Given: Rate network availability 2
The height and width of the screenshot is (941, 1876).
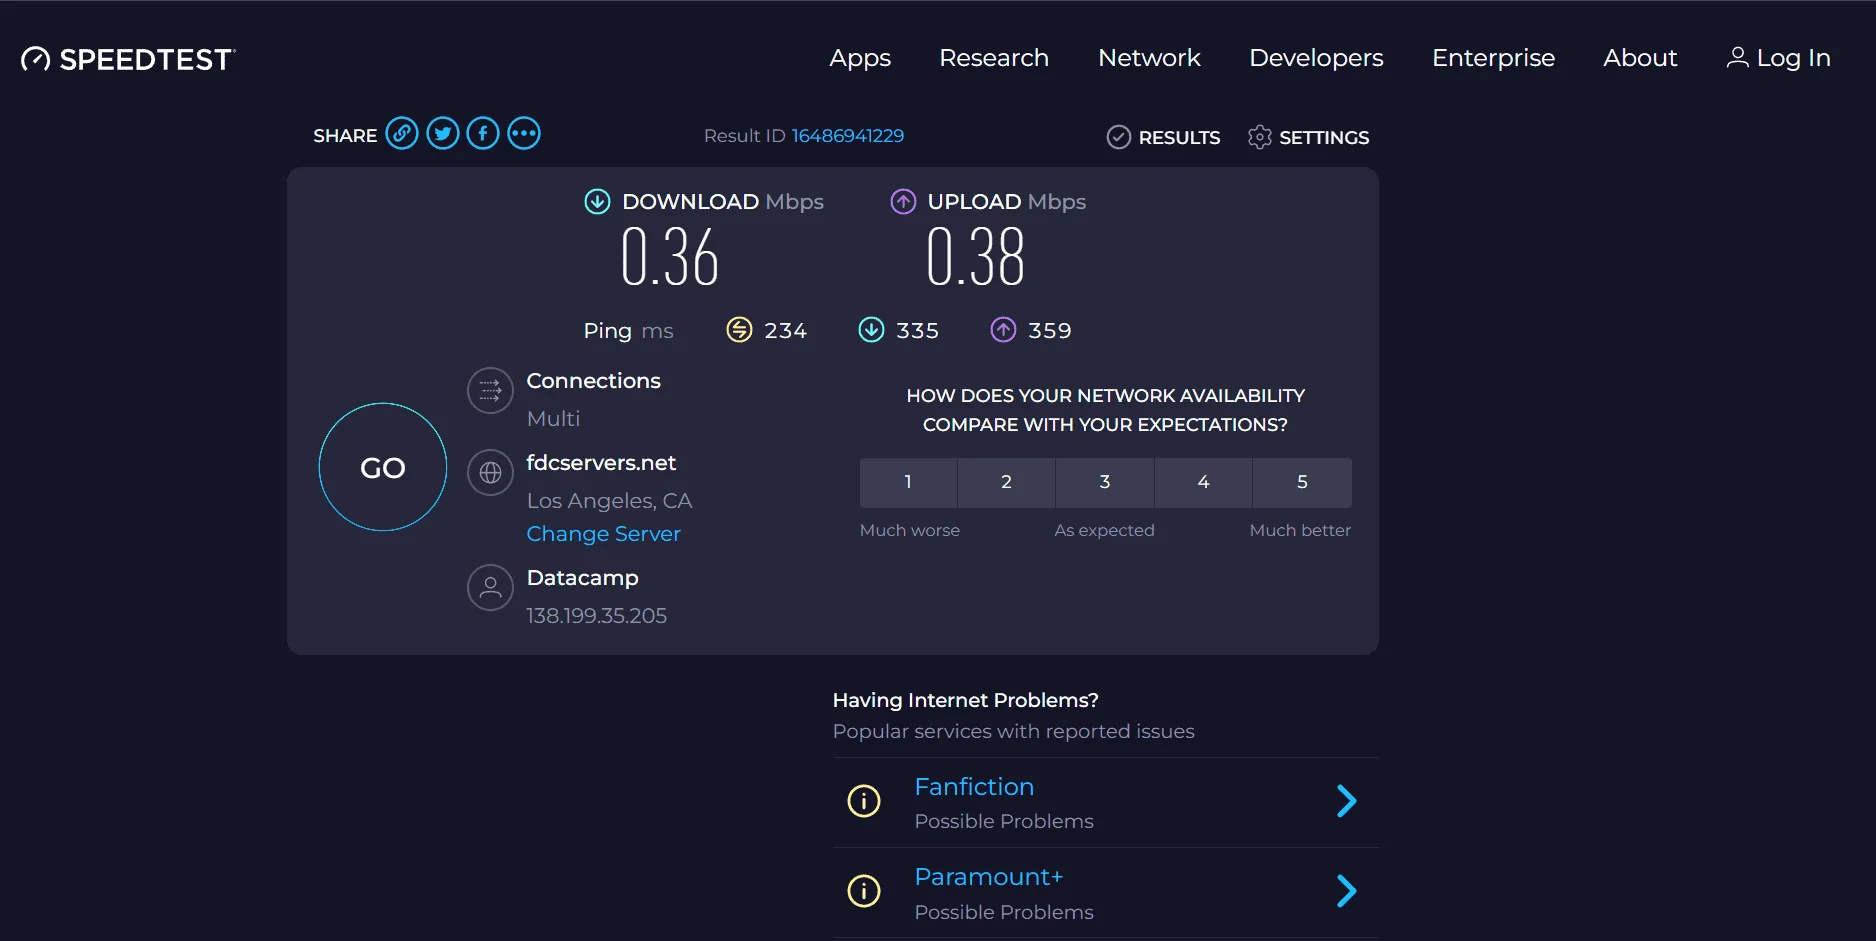Looking at the screenshot, I should [1006, 482].
